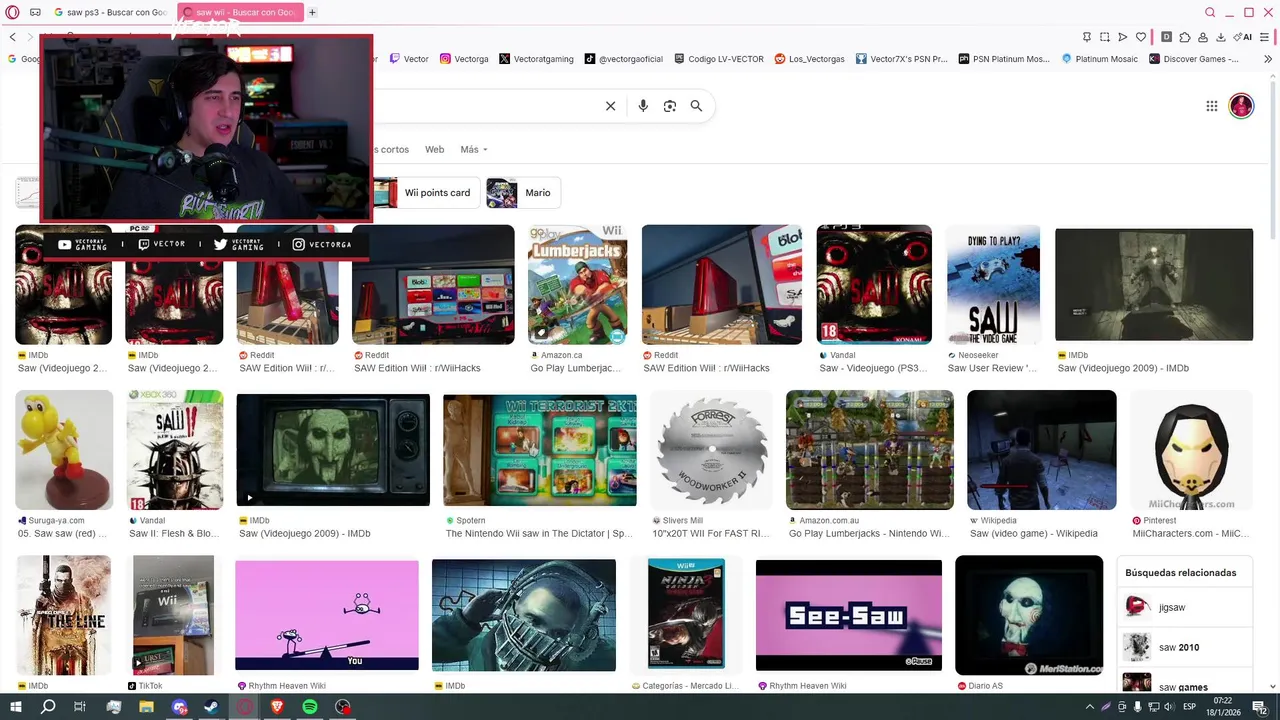1280x720 pixels.
Task: Open Spec Ops The Line cover image
Action: (x=64, y=615)
